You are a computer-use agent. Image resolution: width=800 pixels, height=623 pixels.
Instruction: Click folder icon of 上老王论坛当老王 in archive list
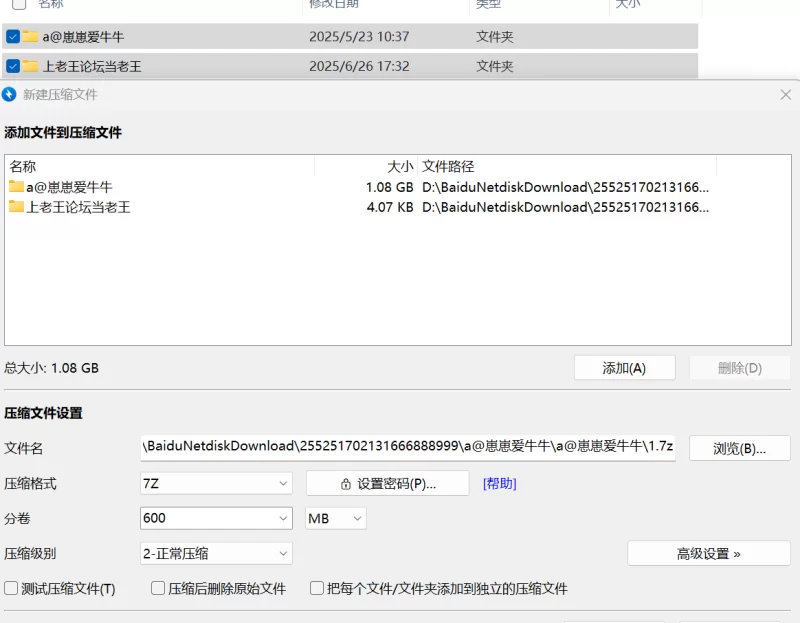(16, 207)
